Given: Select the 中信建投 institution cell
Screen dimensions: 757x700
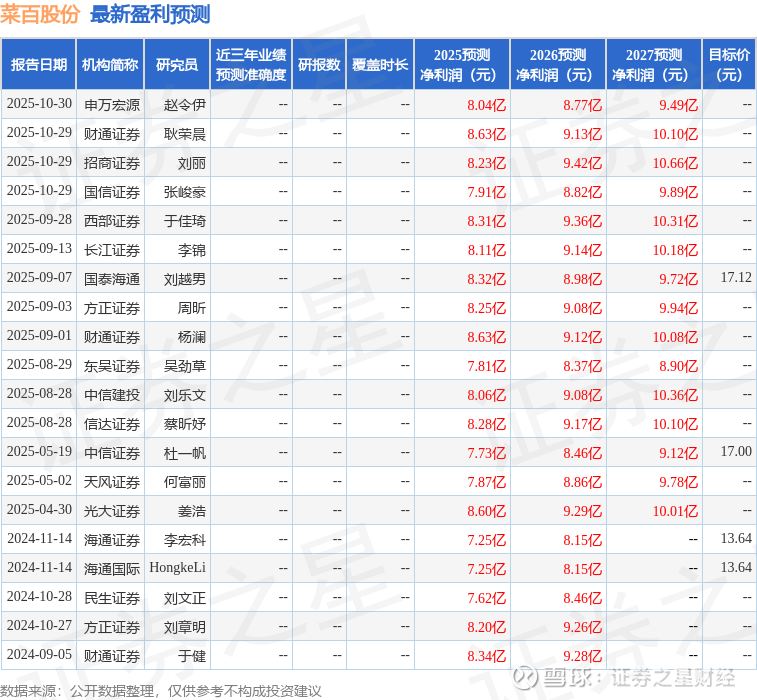Looking at the screenshot, I should click(112, 394).
